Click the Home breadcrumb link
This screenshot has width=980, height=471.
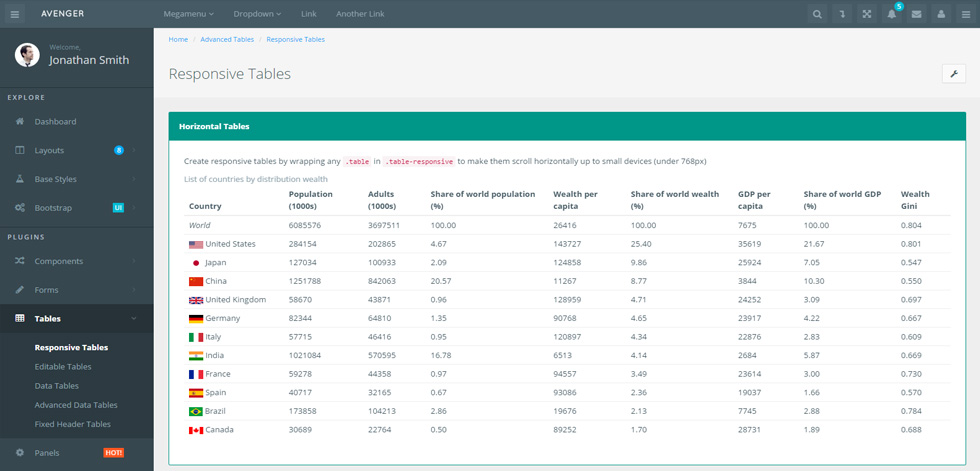pos(178,39)
